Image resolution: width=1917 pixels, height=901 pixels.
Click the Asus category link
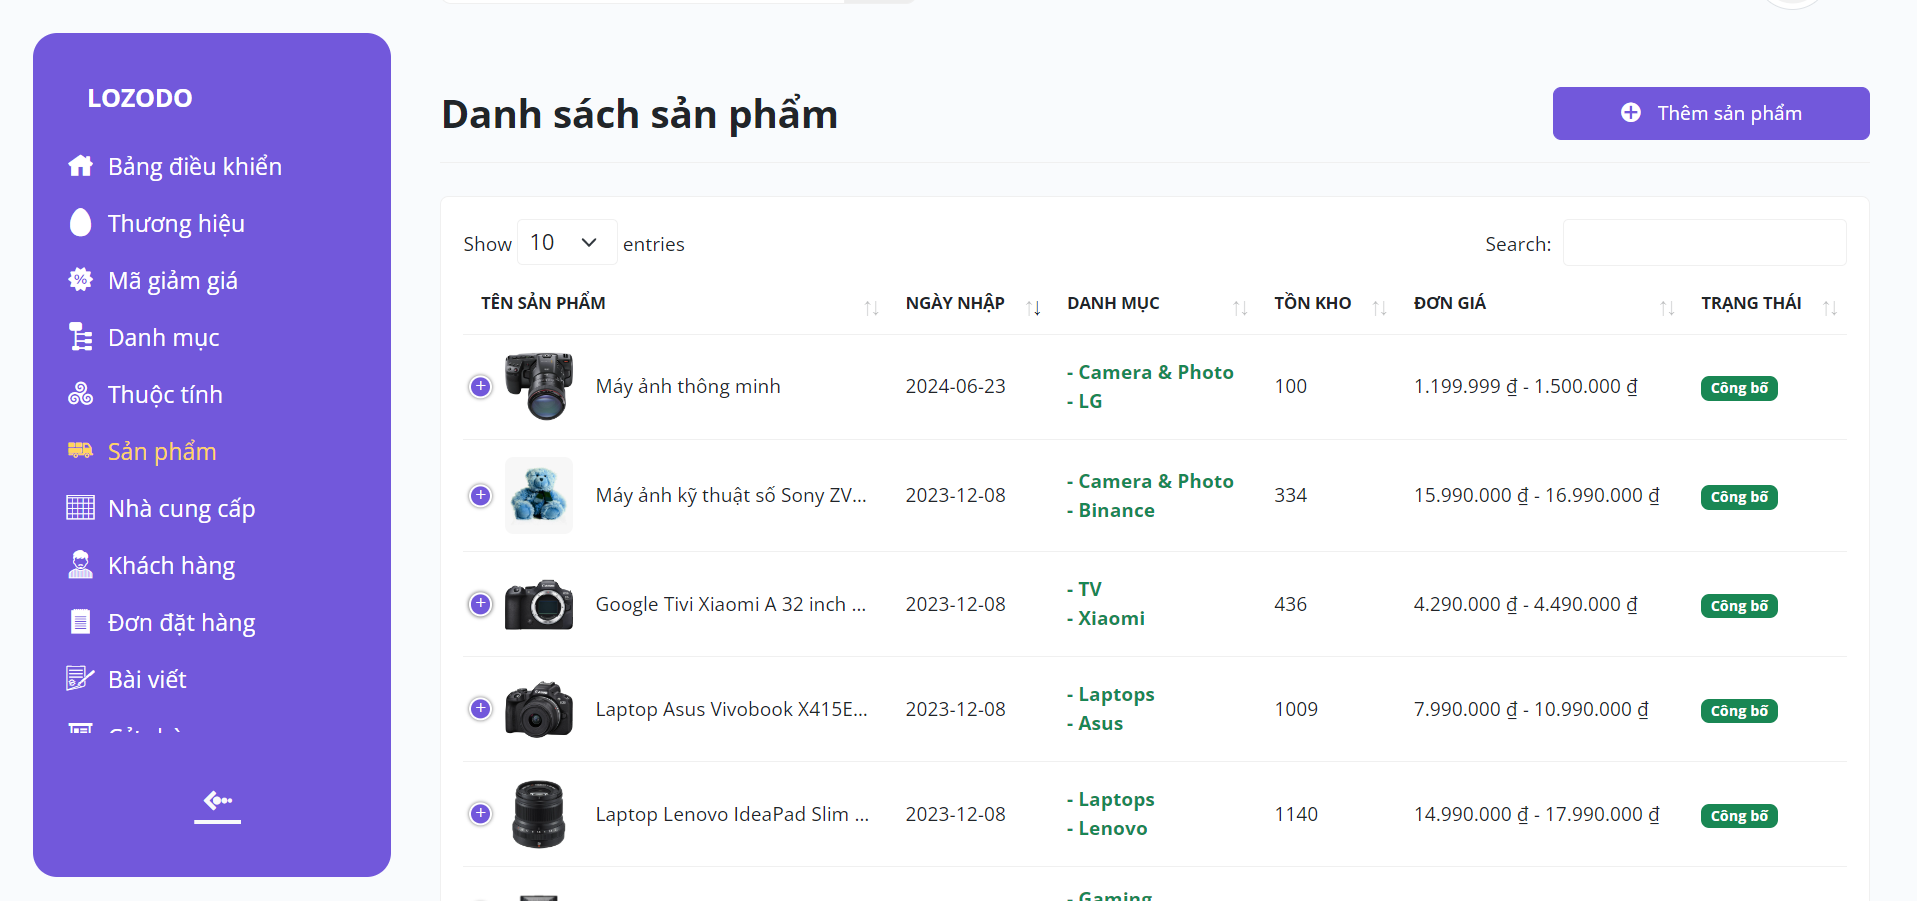pyautogui.click(x=1094, y=723)
